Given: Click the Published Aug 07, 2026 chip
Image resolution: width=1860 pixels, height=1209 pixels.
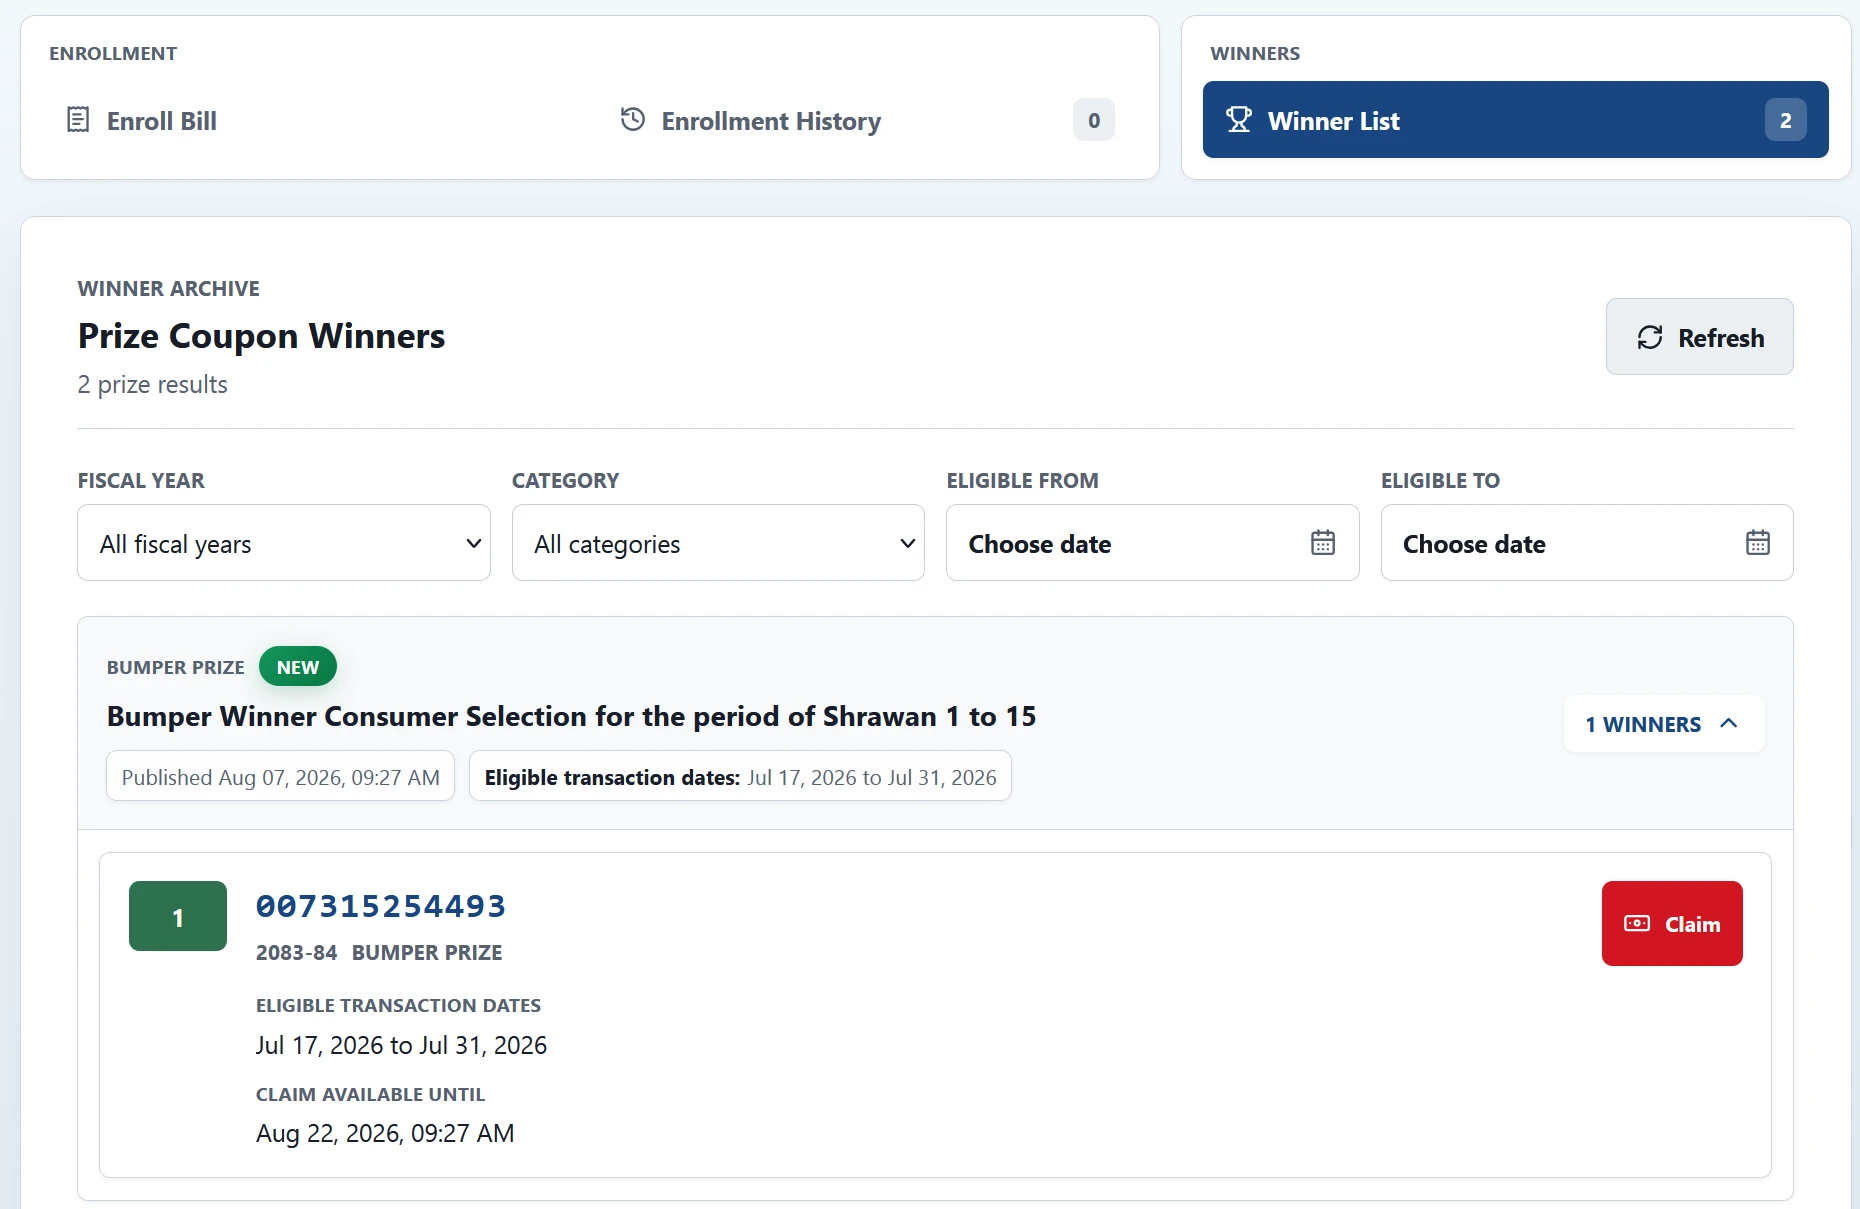Looking at the screenshot, I should [x=280, y=777].
